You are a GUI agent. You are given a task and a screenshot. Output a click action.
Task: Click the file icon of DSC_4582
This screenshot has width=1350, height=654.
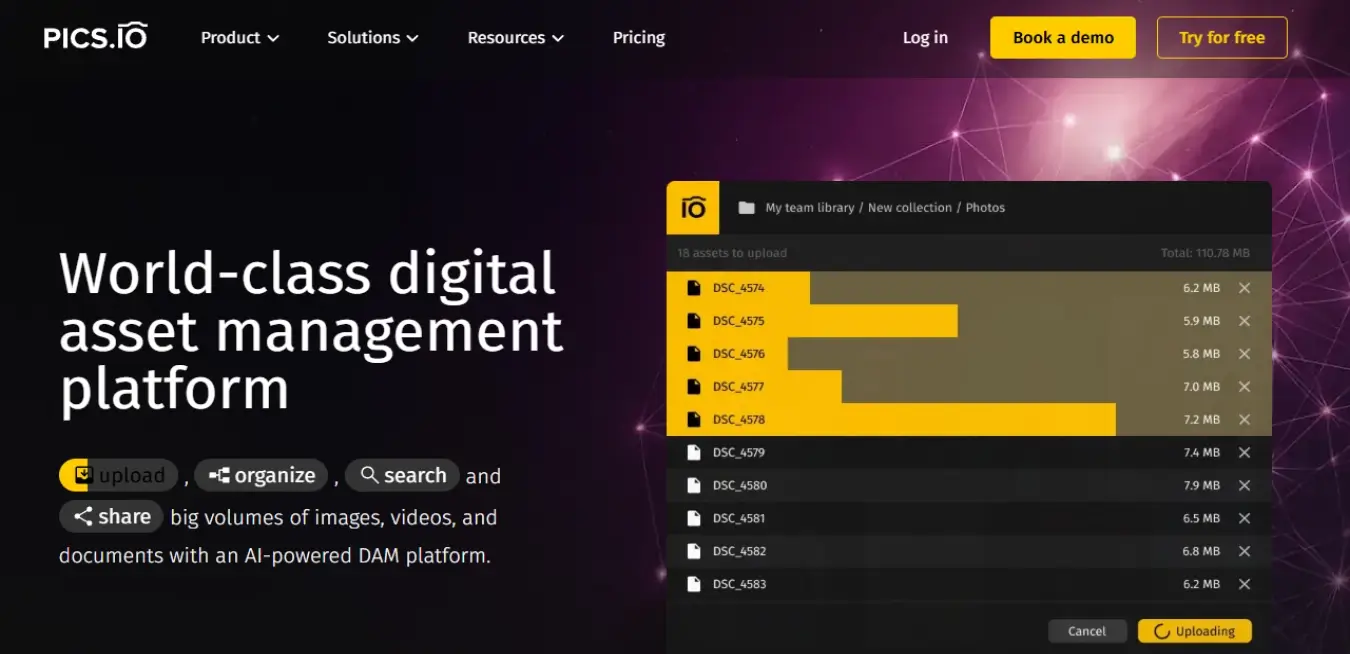[x=693, y=551]
